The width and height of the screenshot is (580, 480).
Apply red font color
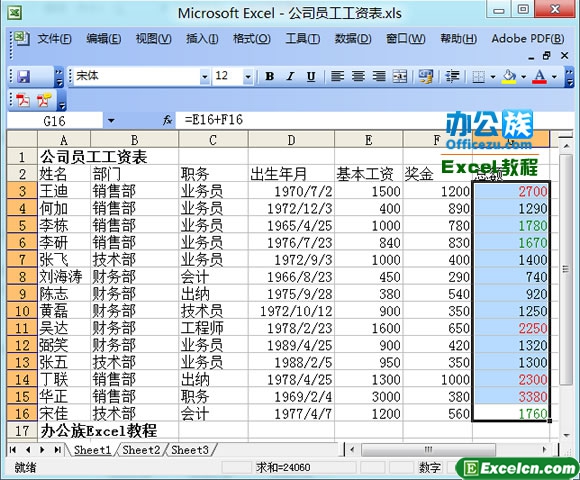click(540, 77)
